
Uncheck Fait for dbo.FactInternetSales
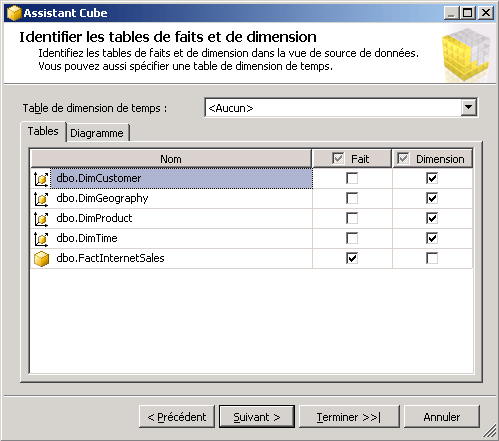[352, 258]
